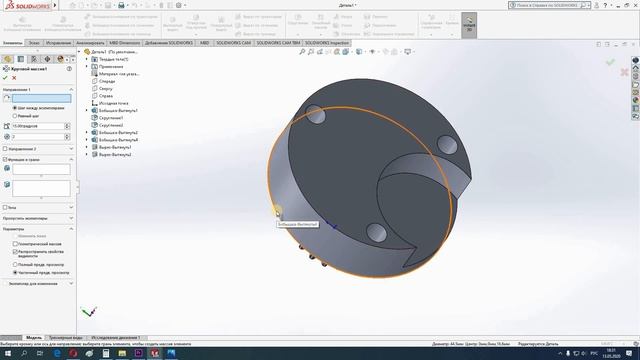Screen dimensions: 640x360
Task: Toggle the Instant 3D button
Action: click(469, 25)
